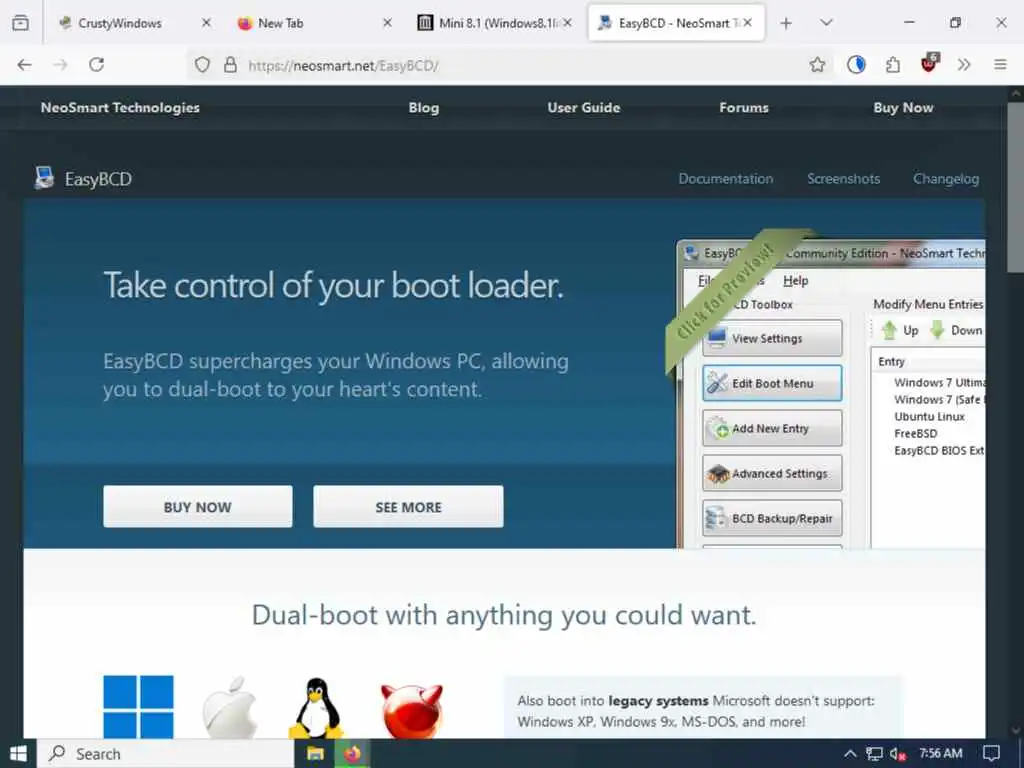Open the Changelog link

[x=946, y=178]
